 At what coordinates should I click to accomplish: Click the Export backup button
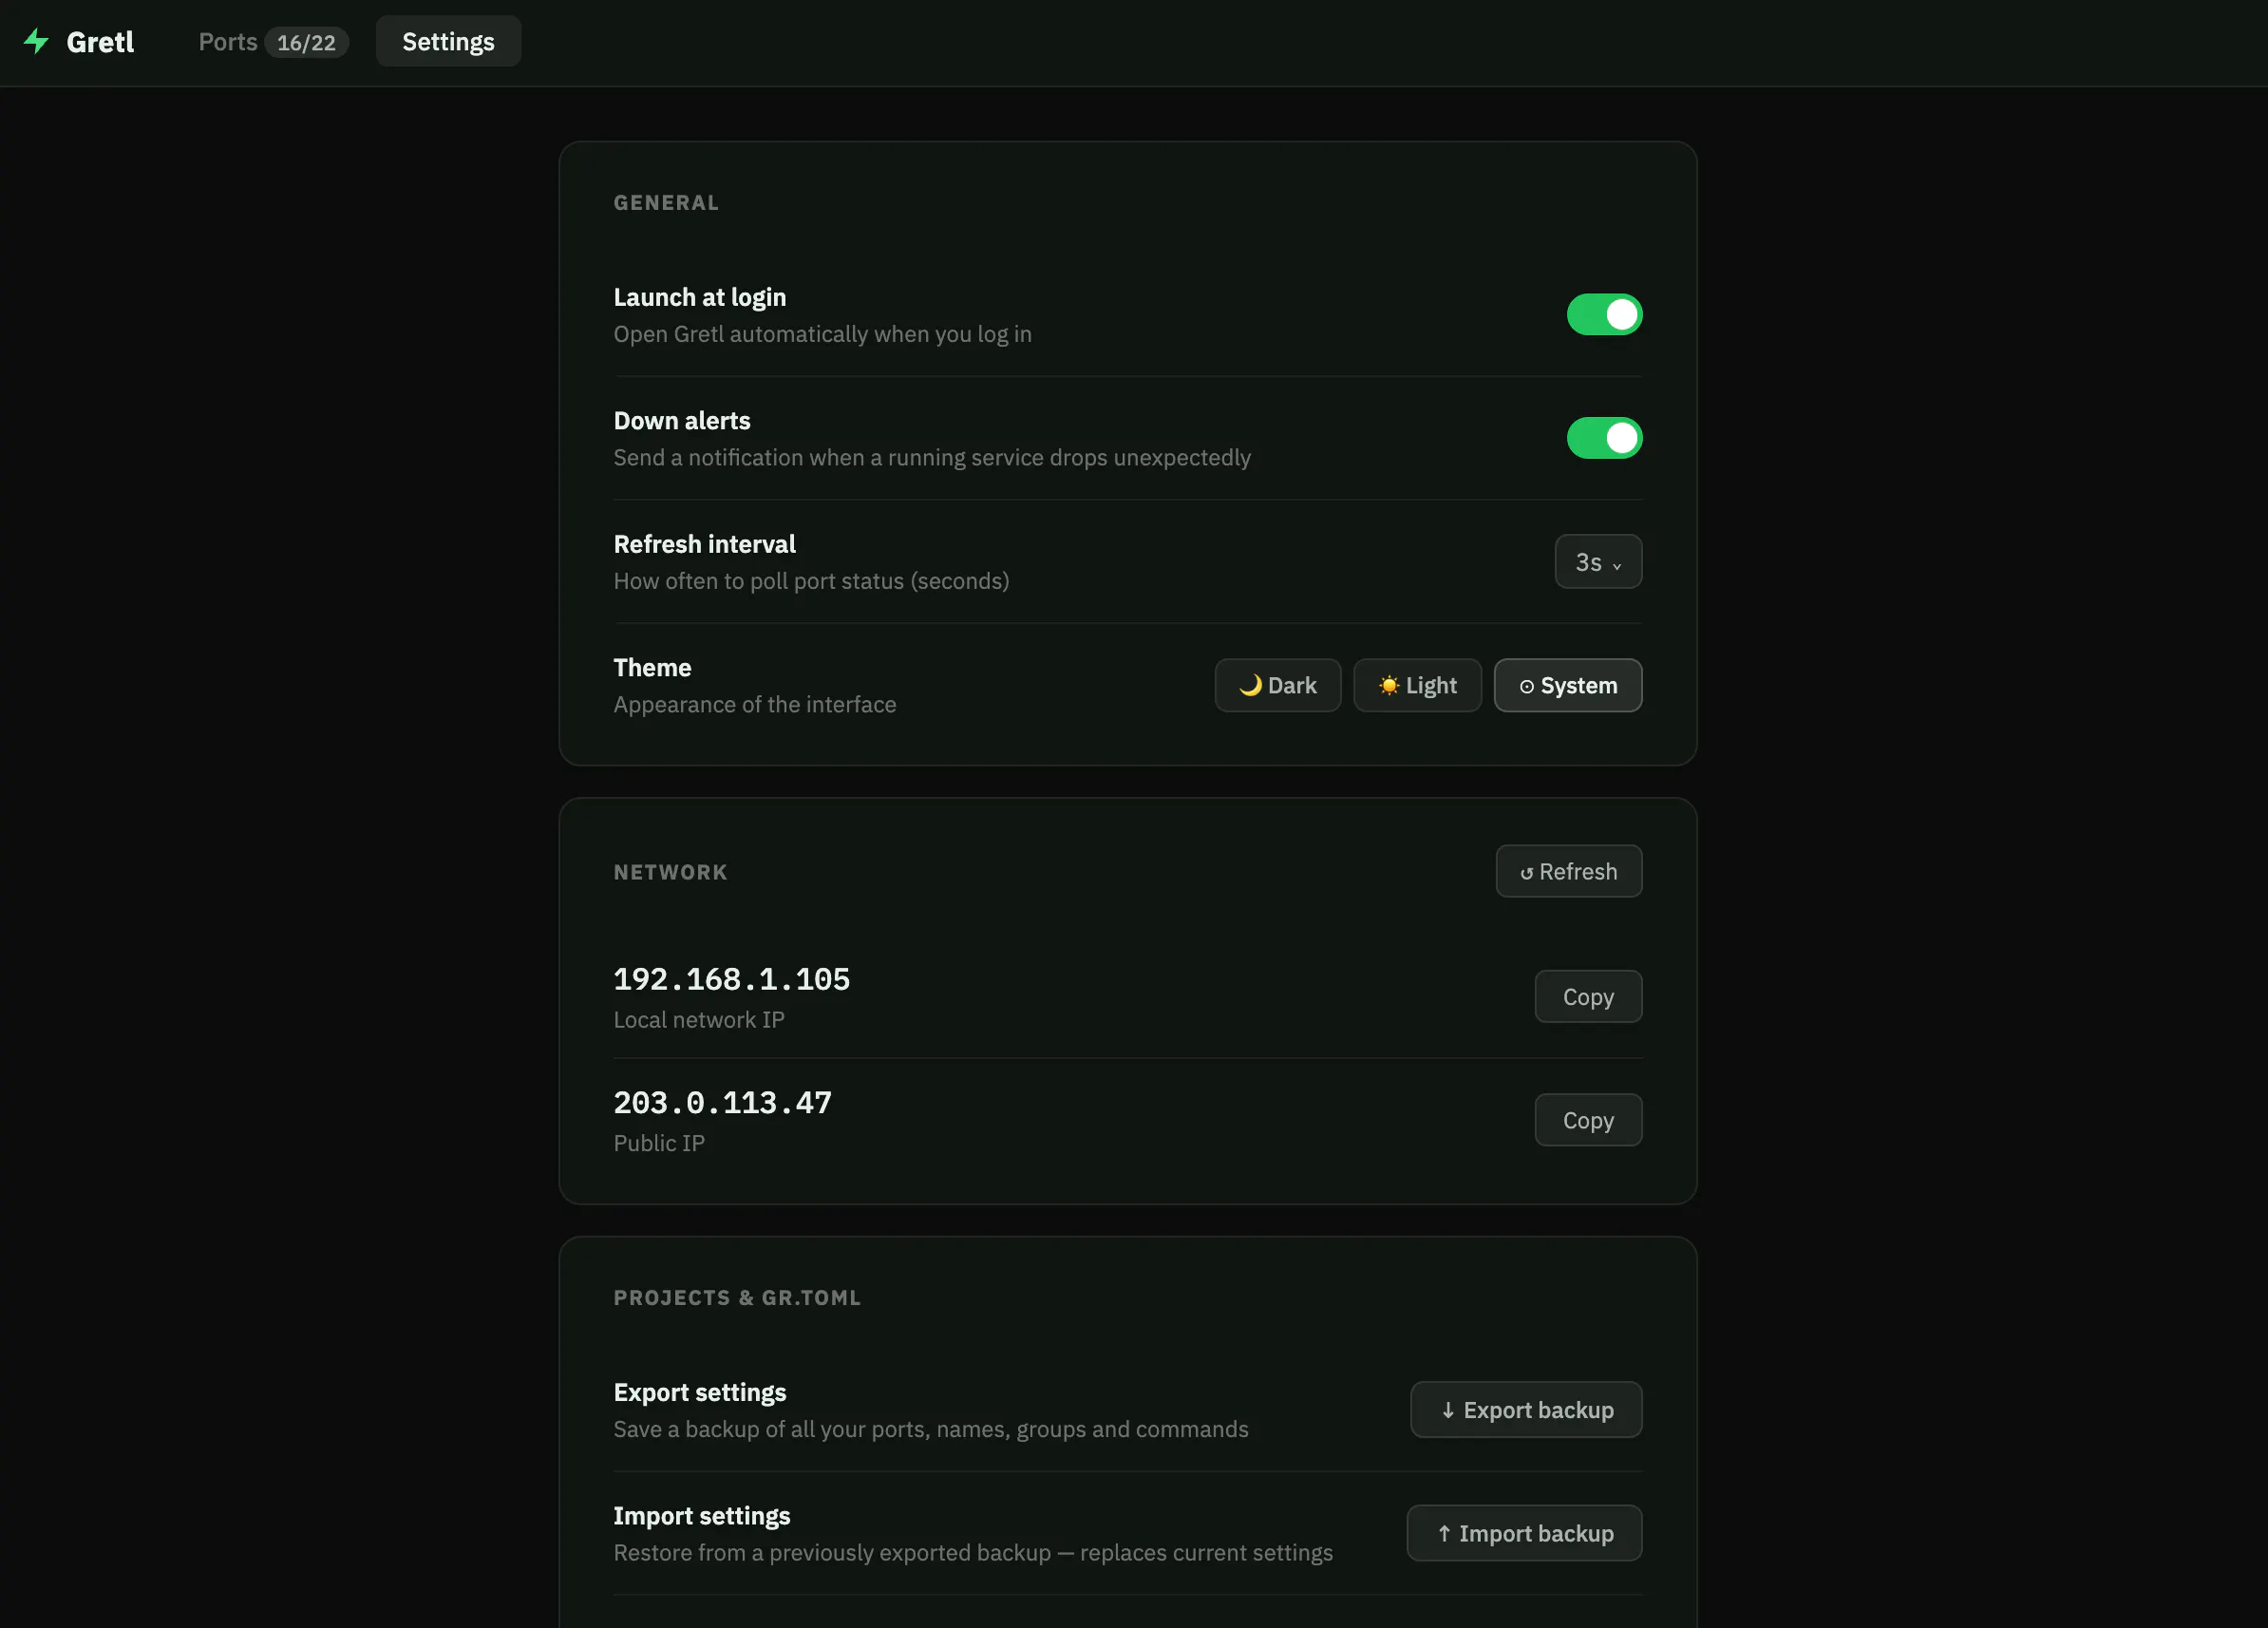tap(1526, 1411)
